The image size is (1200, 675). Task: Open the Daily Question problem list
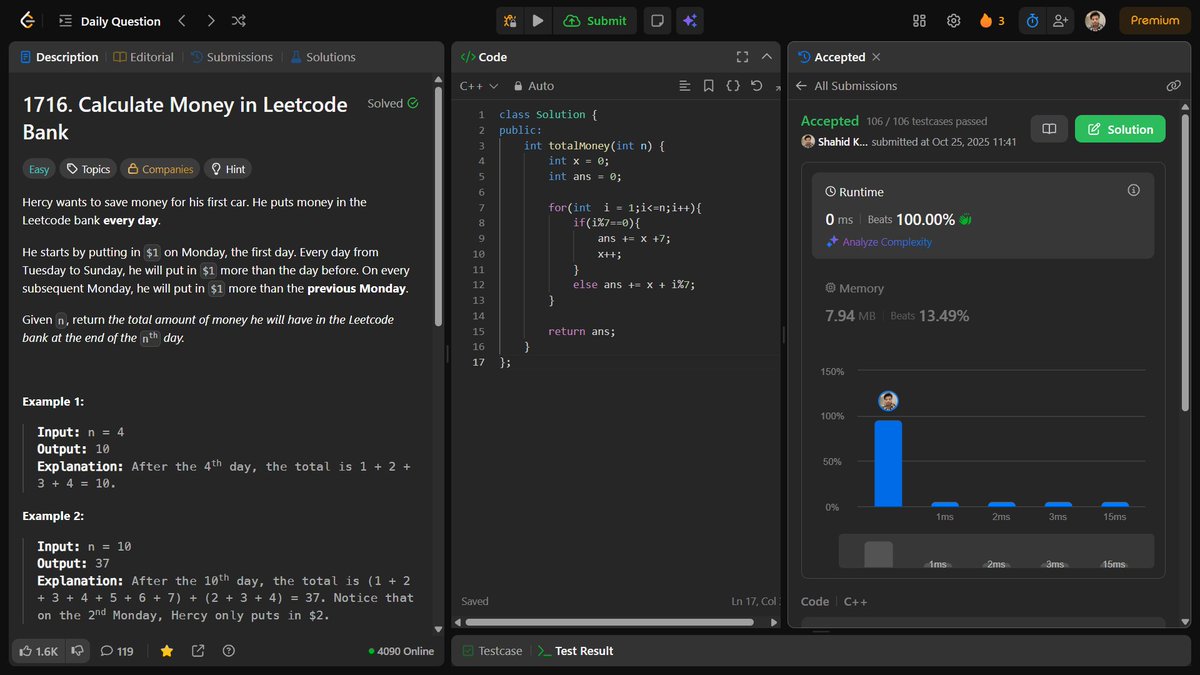click(x=109, y=20)
